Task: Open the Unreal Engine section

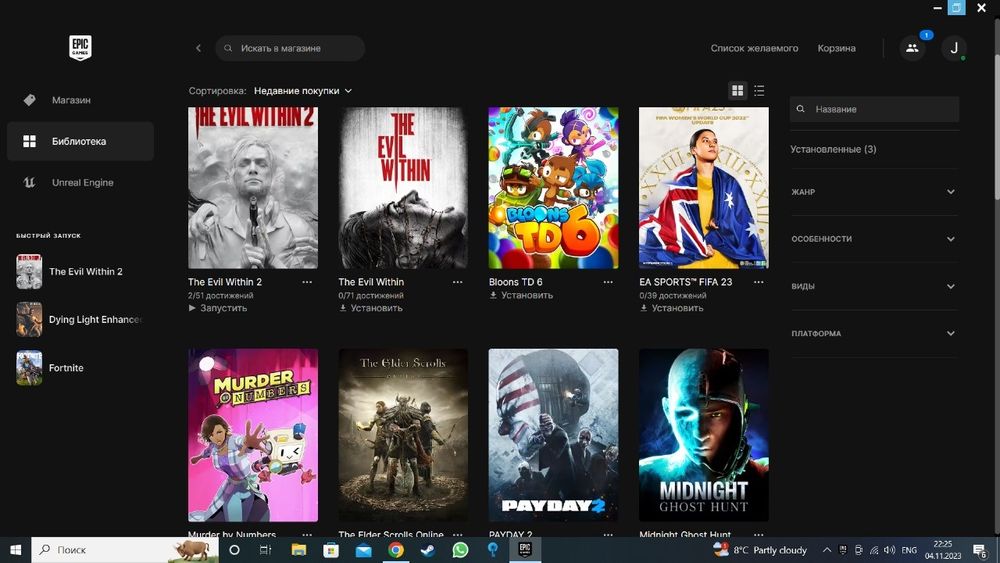Action: click(80, 182)
